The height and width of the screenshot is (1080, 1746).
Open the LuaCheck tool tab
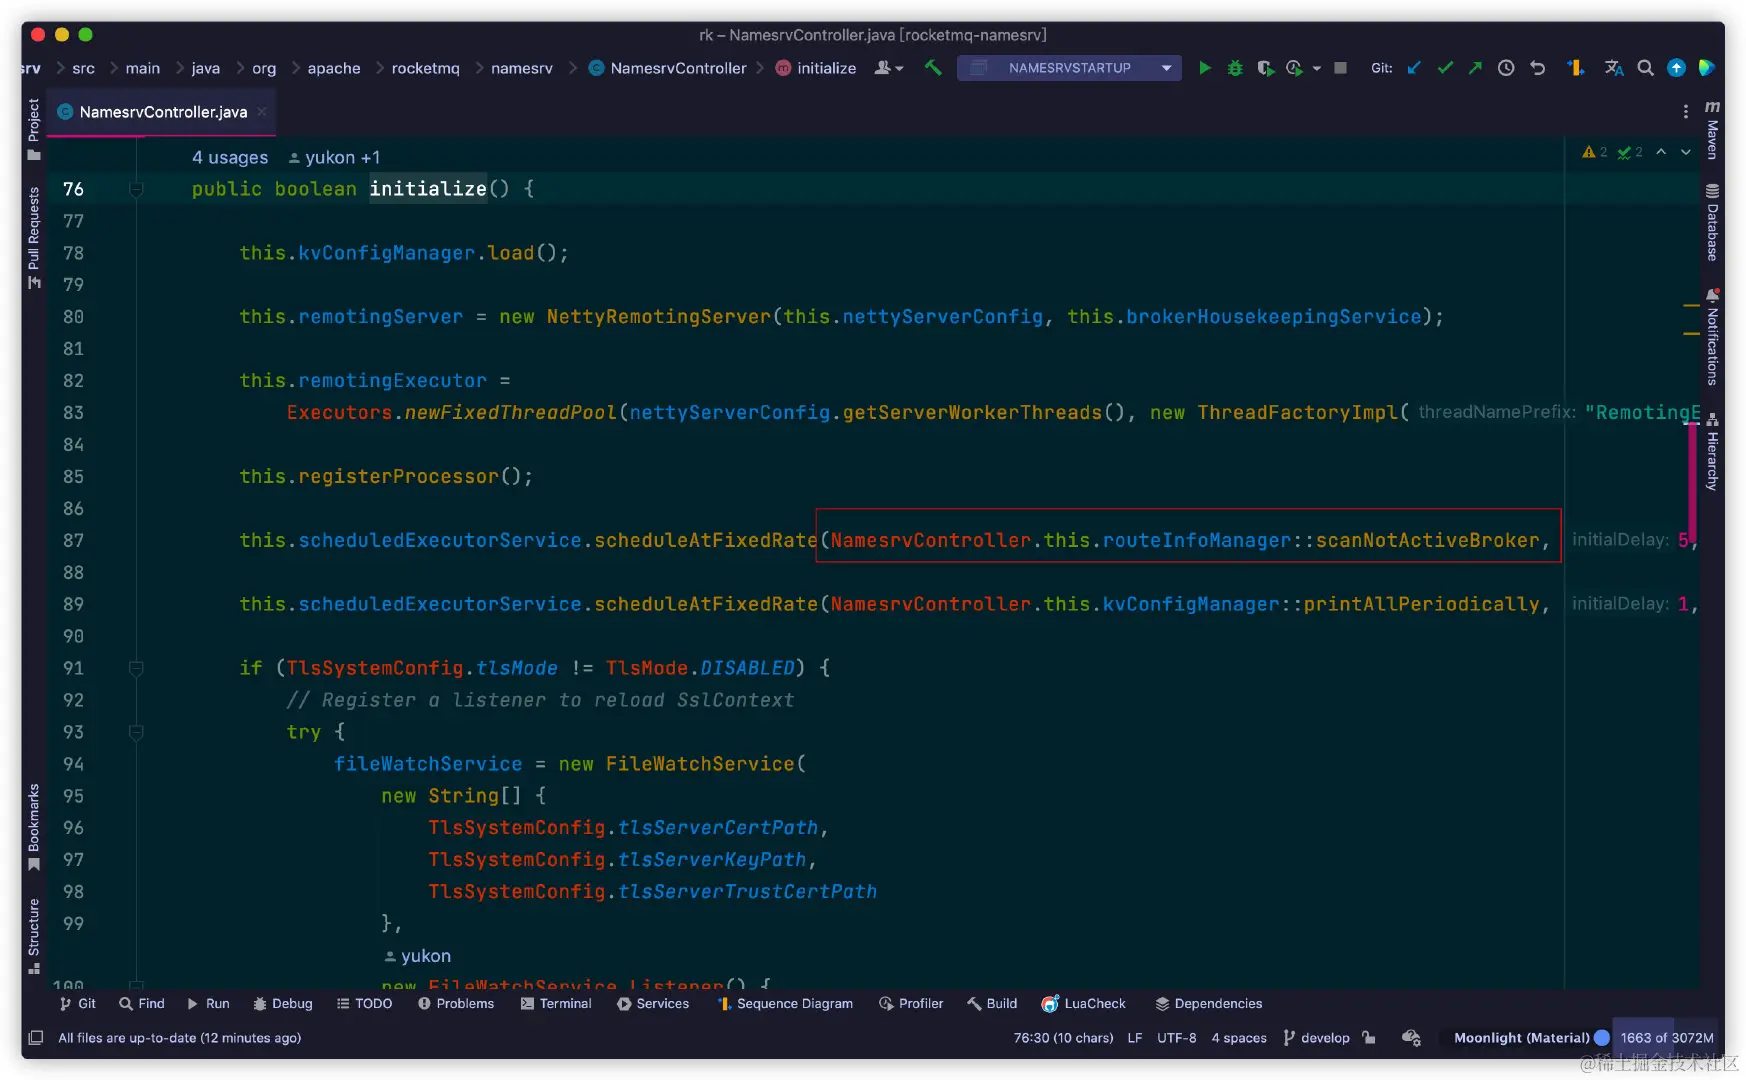[x=1084, y=1003]
